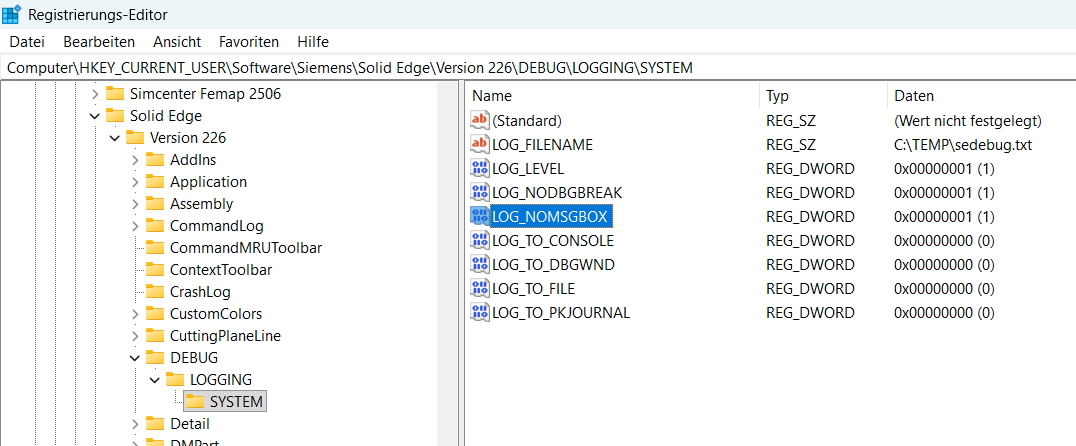This screenshot has width=1076, height=446.
Task: Click the SYSTEM folder icon
Action: [196, 401]
